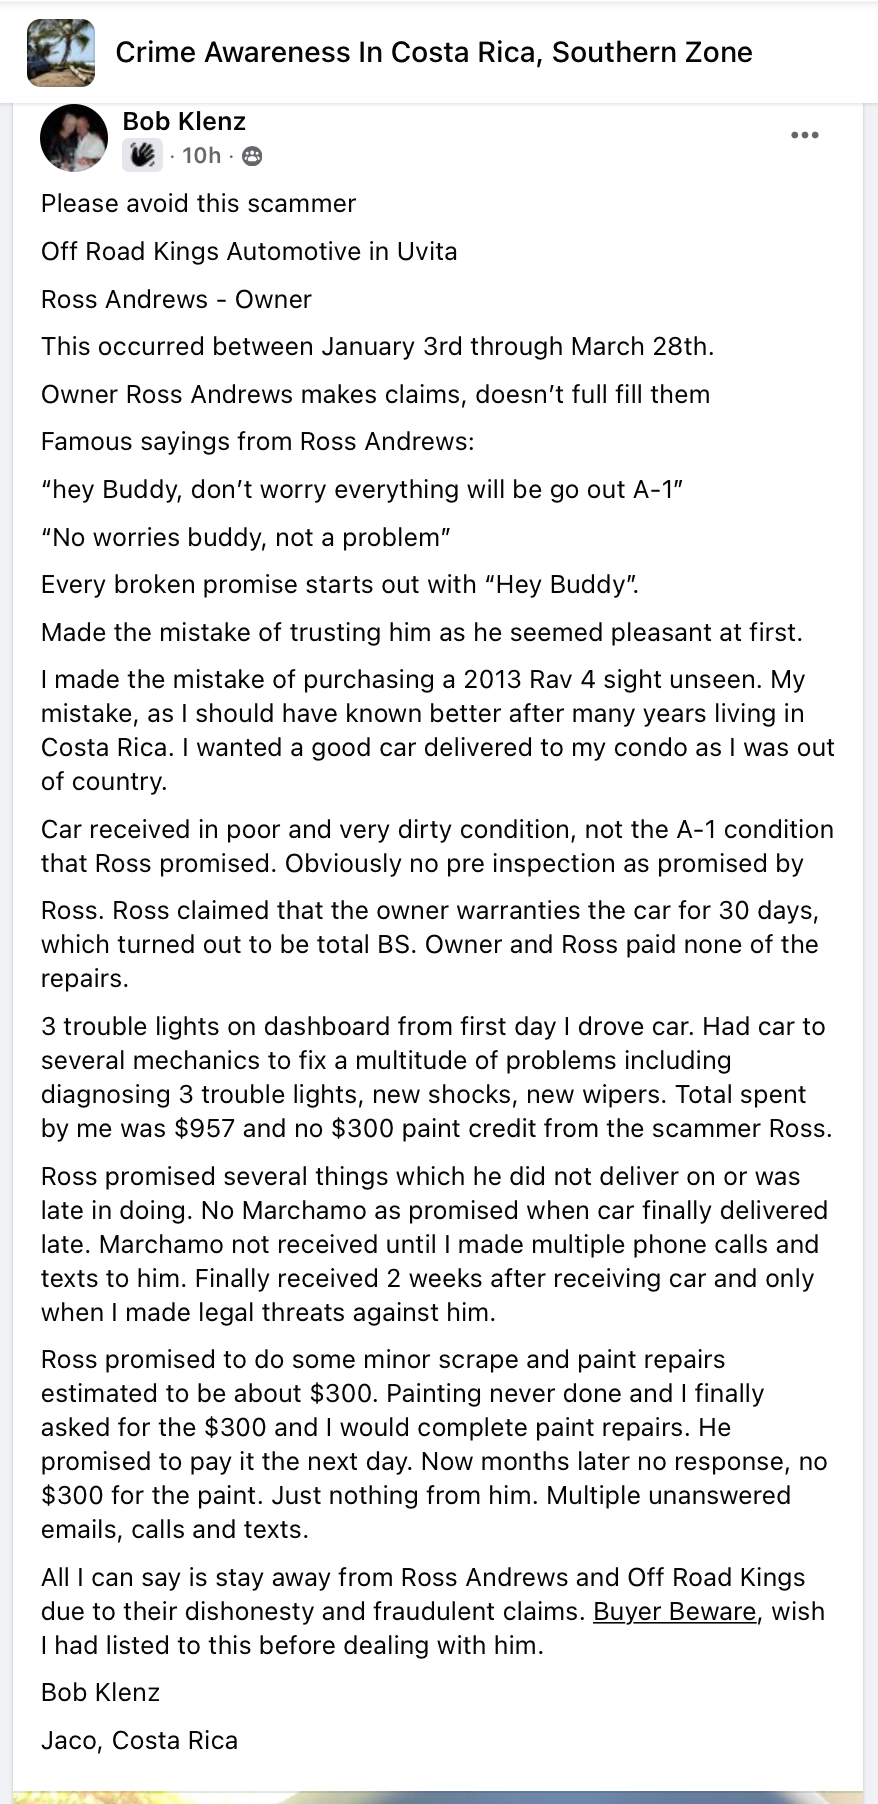
Task: Open the group's palm tree avatar
Action: tap(61, 52)
